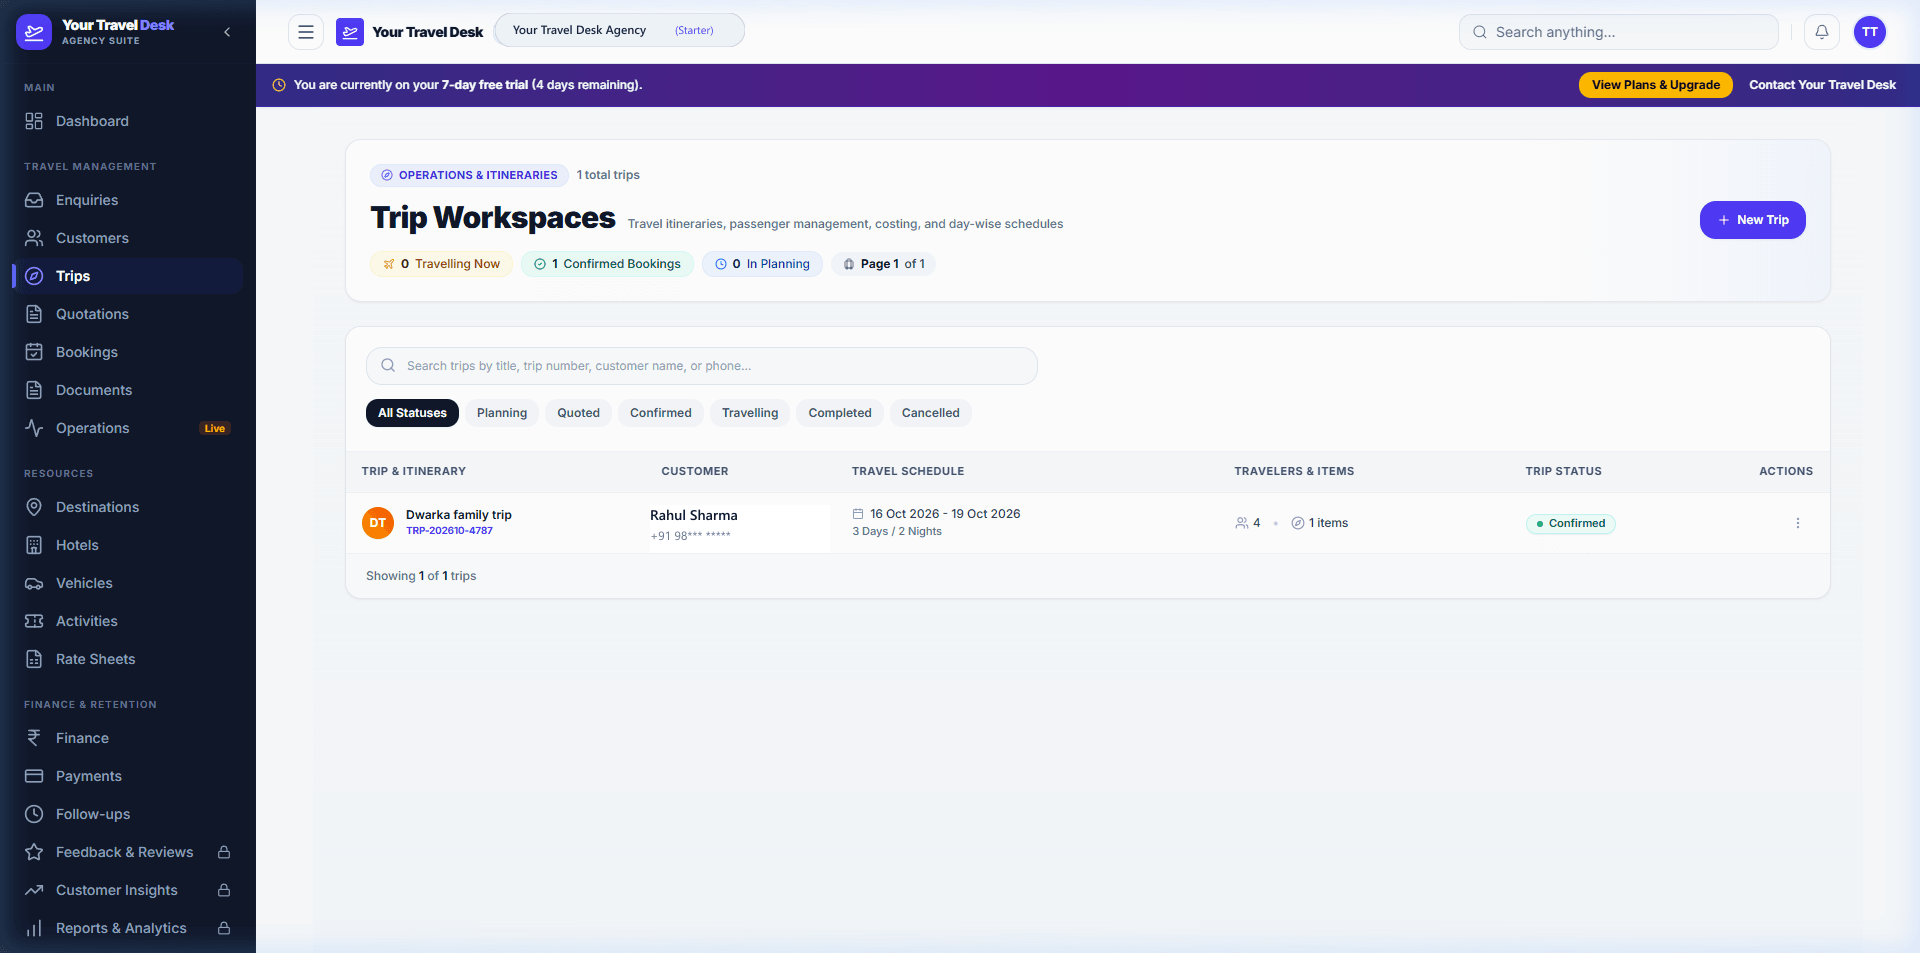Open the Follow-ups clock icon
Viewport: 1920px width, 953px height.
34,814
